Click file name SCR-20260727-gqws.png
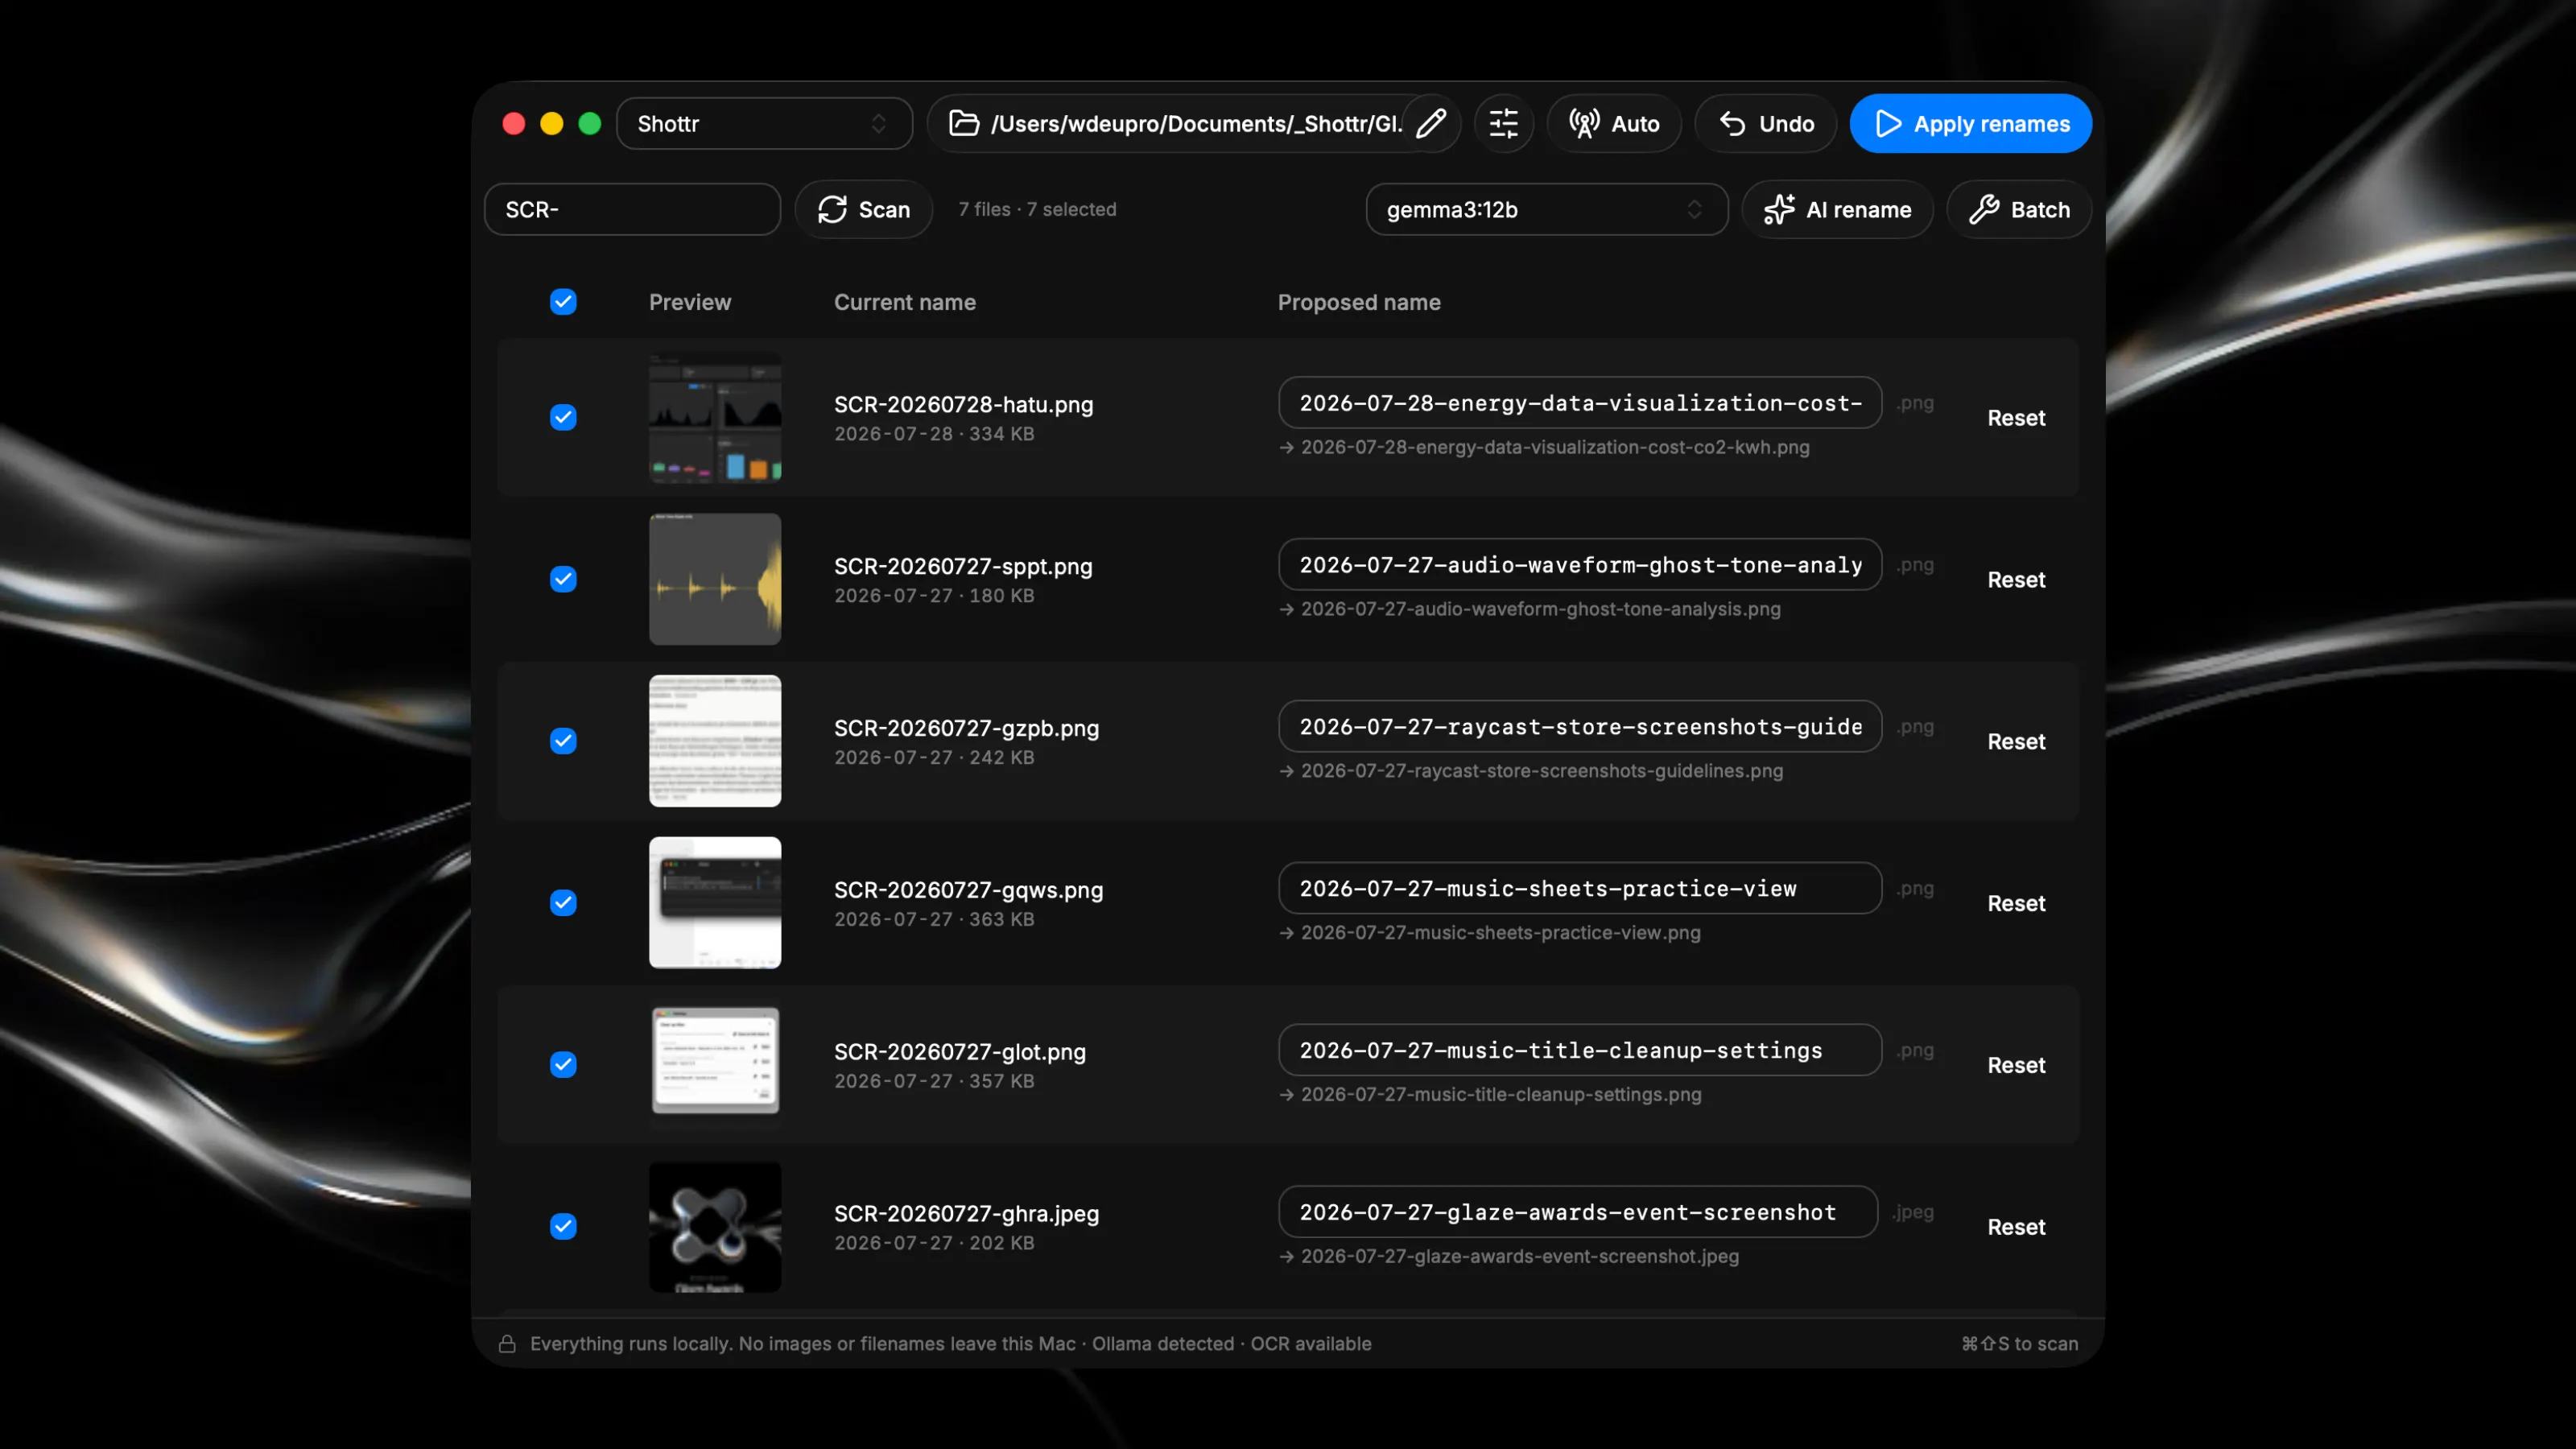 tap(969, 891)
